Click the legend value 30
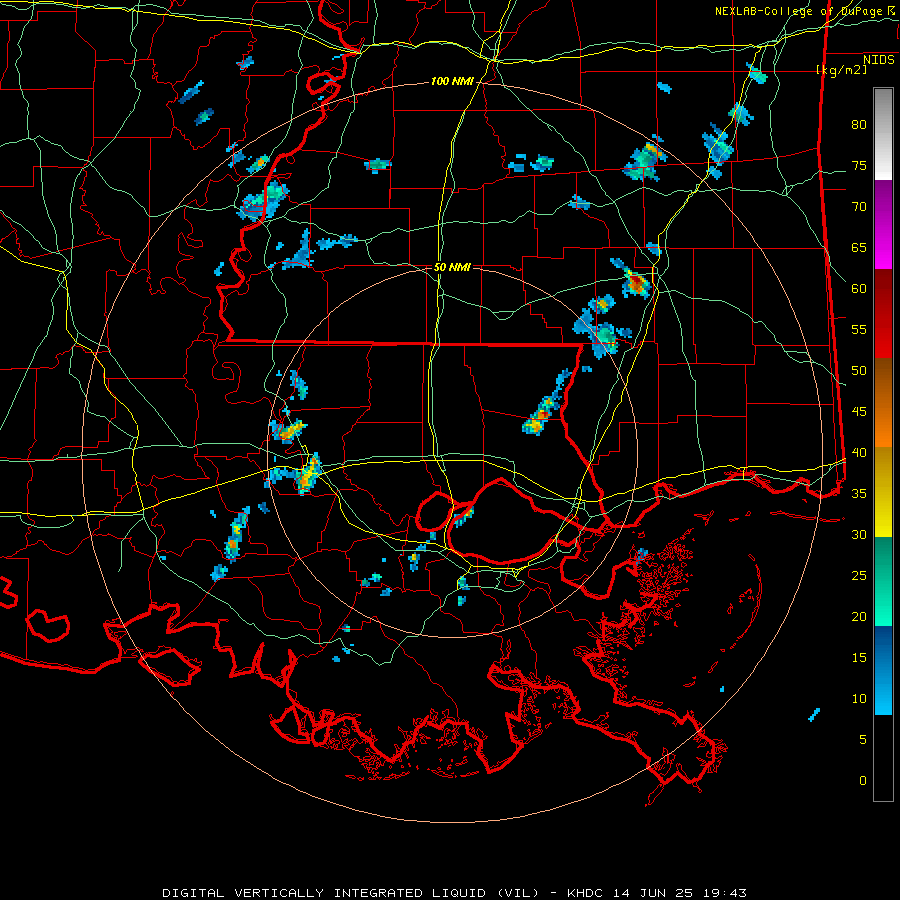Screen dimensions: 900x900 859,534
